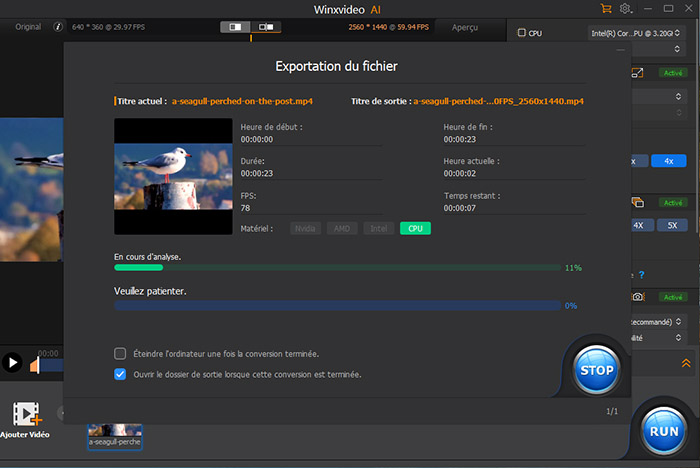Switch to the Aperçu tab
Viewport: 700px width, 468px height.
463,27
